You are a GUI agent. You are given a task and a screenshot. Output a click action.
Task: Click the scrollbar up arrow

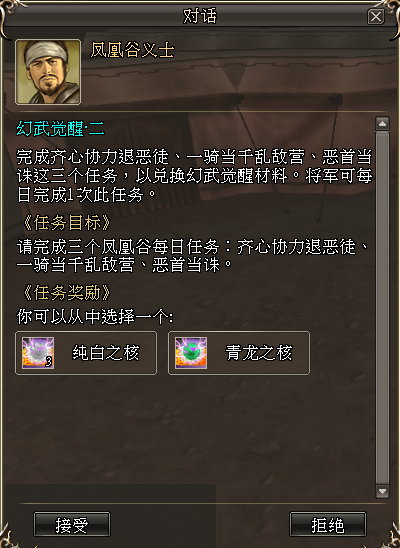[x=382, y=124]
